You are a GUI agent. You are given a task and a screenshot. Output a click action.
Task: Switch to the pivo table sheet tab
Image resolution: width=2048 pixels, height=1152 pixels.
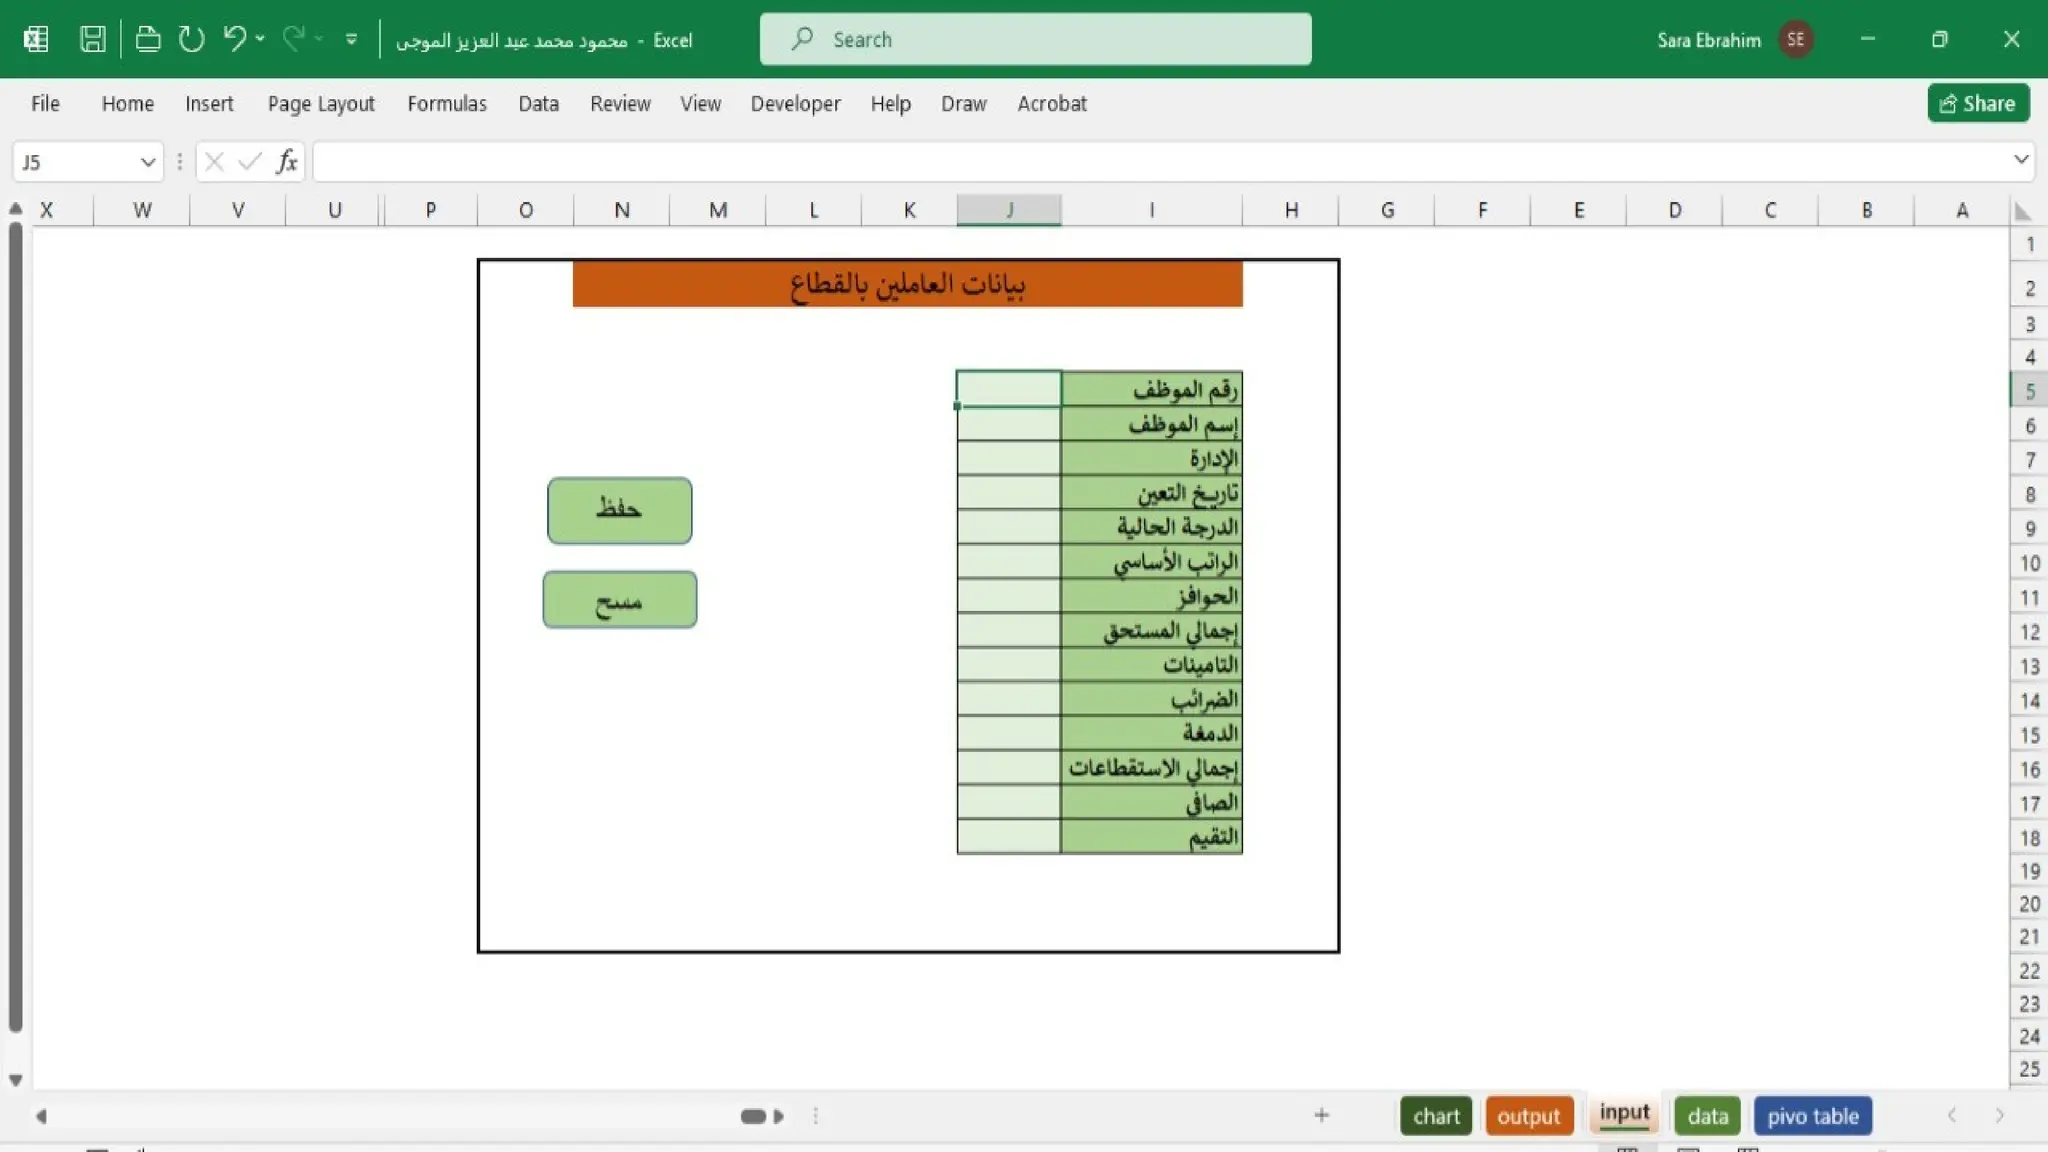[1812, 1116]
